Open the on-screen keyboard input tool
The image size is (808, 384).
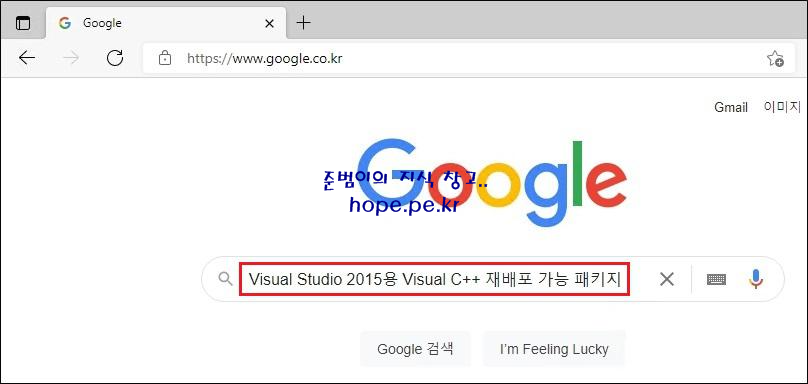point(716,279)
